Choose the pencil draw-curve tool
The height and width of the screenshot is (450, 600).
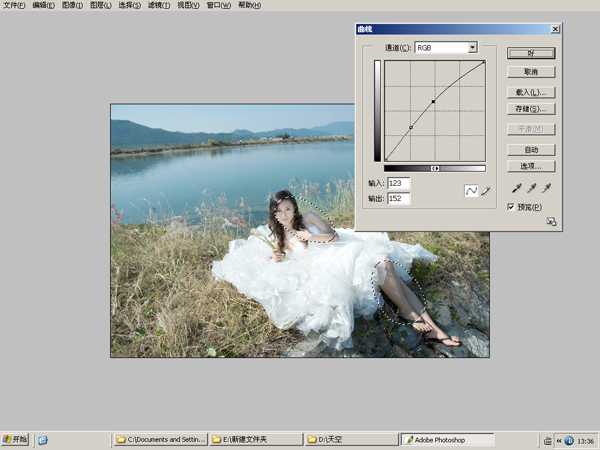tap(485, 191)
